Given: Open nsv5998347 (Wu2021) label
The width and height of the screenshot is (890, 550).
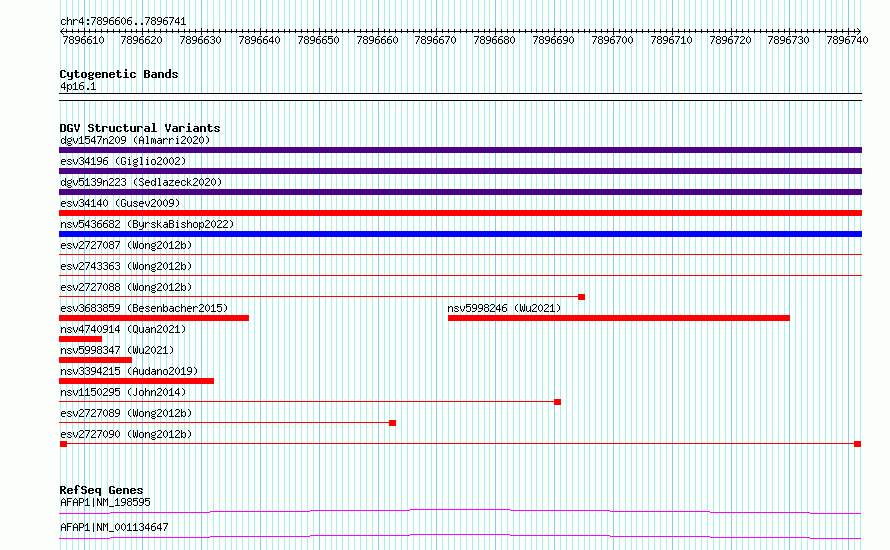Looking at the screenshot, I should pyautogui.click(x=117, y=350).
